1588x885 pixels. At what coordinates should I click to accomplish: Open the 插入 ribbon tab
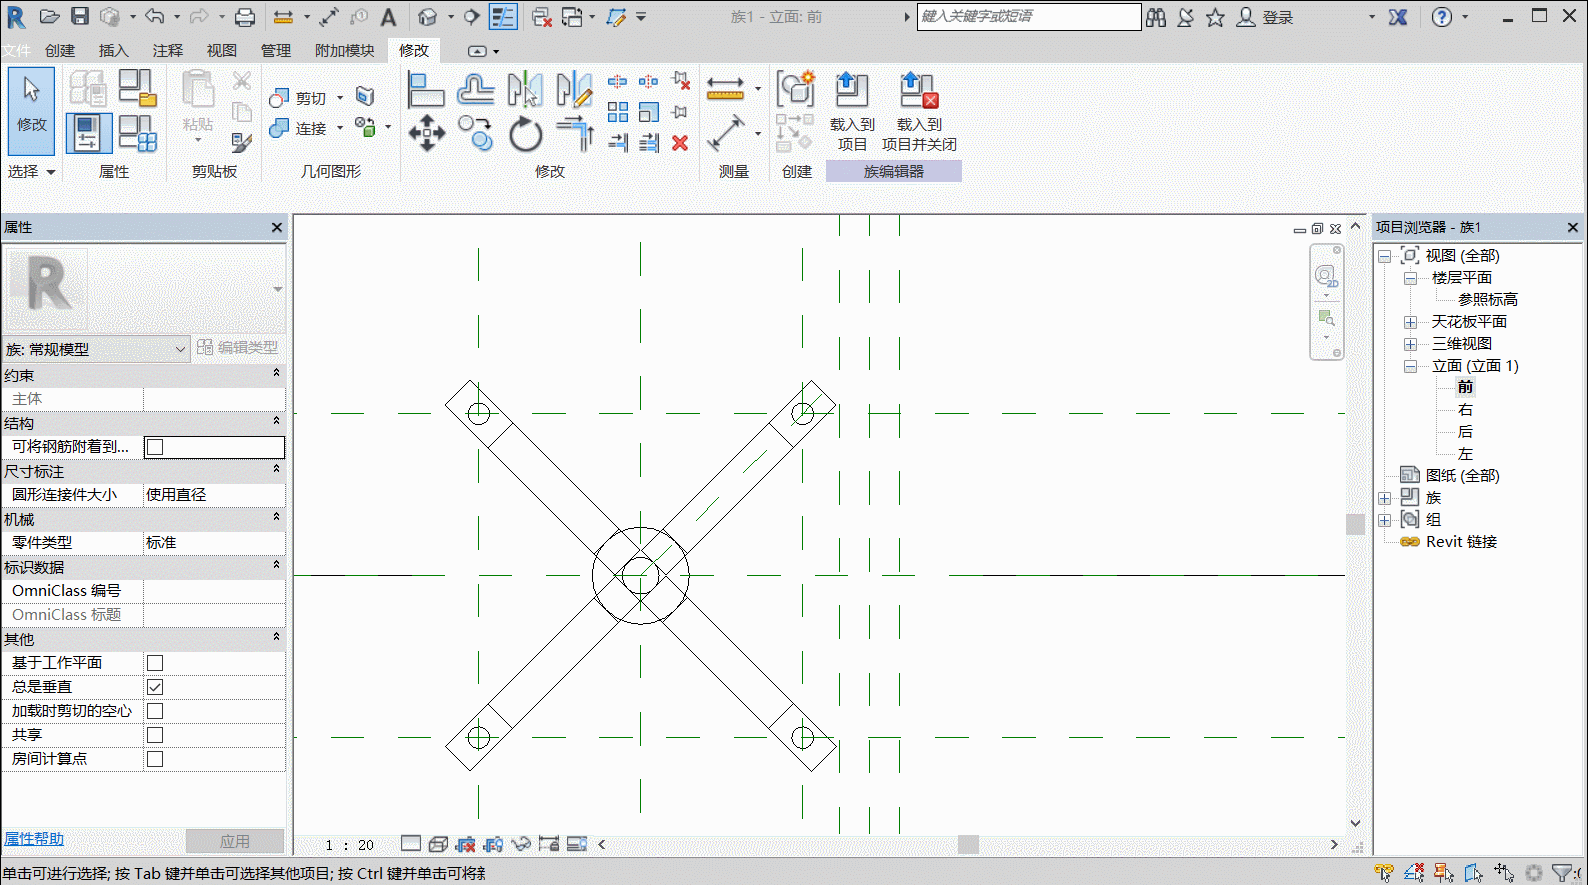point(114,51)
